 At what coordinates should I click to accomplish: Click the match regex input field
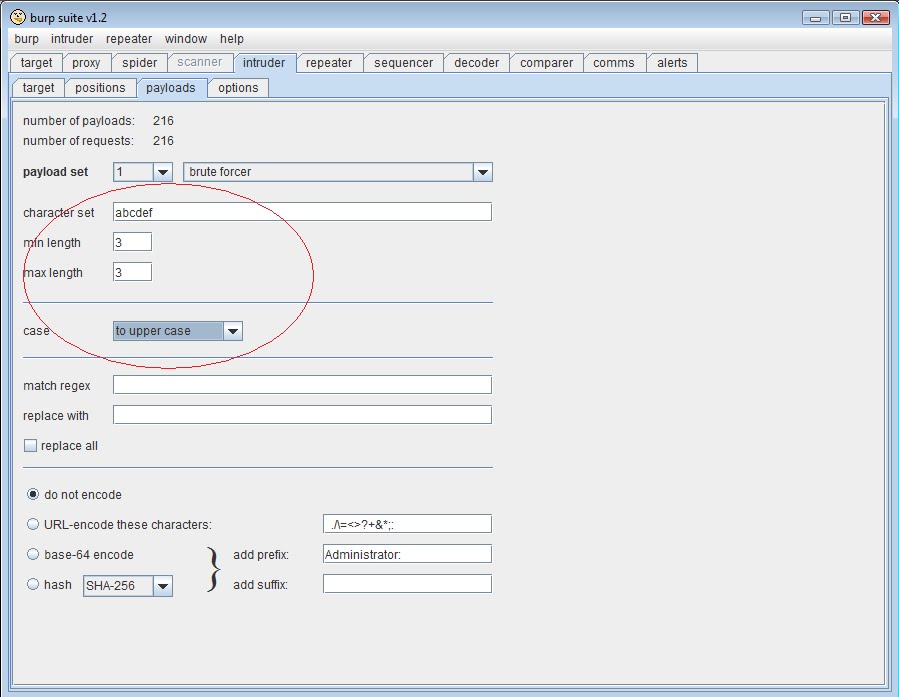[x=302, y=385]
